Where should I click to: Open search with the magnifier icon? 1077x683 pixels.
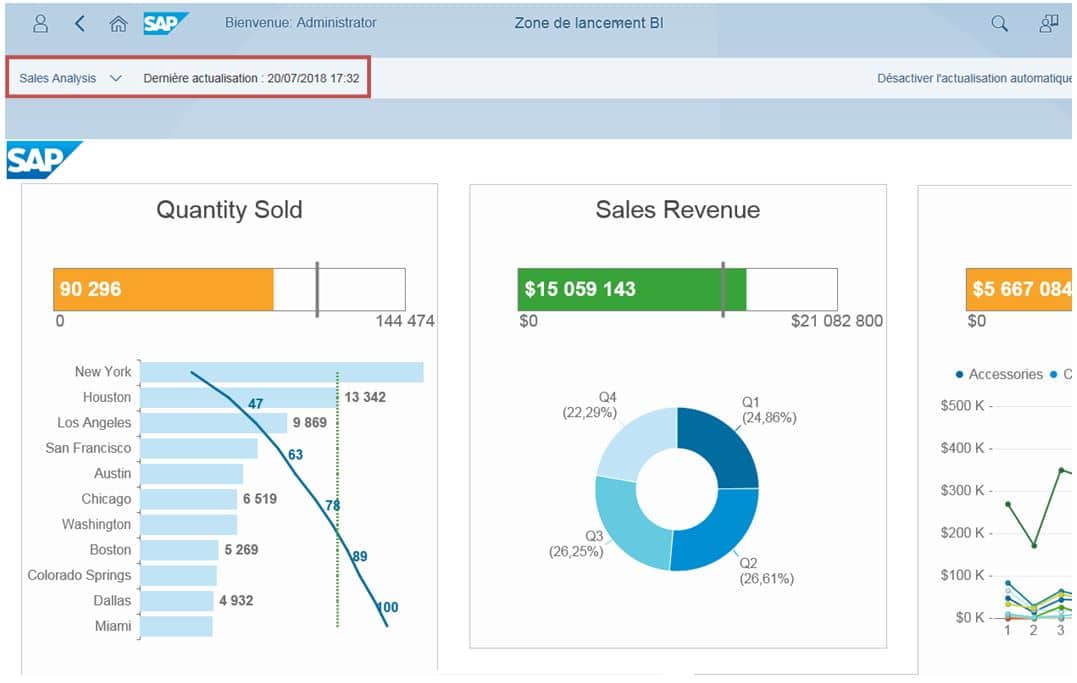999,22
